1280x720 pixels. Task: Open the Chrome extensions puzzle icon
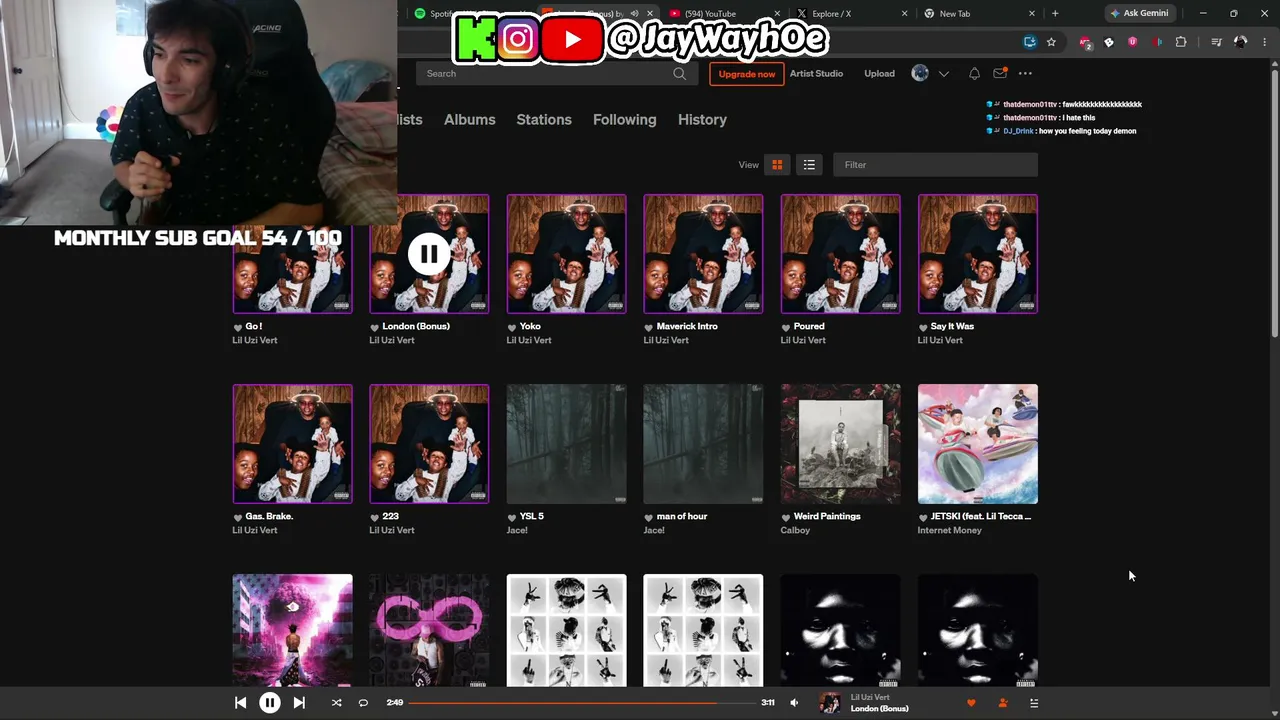1181,42
